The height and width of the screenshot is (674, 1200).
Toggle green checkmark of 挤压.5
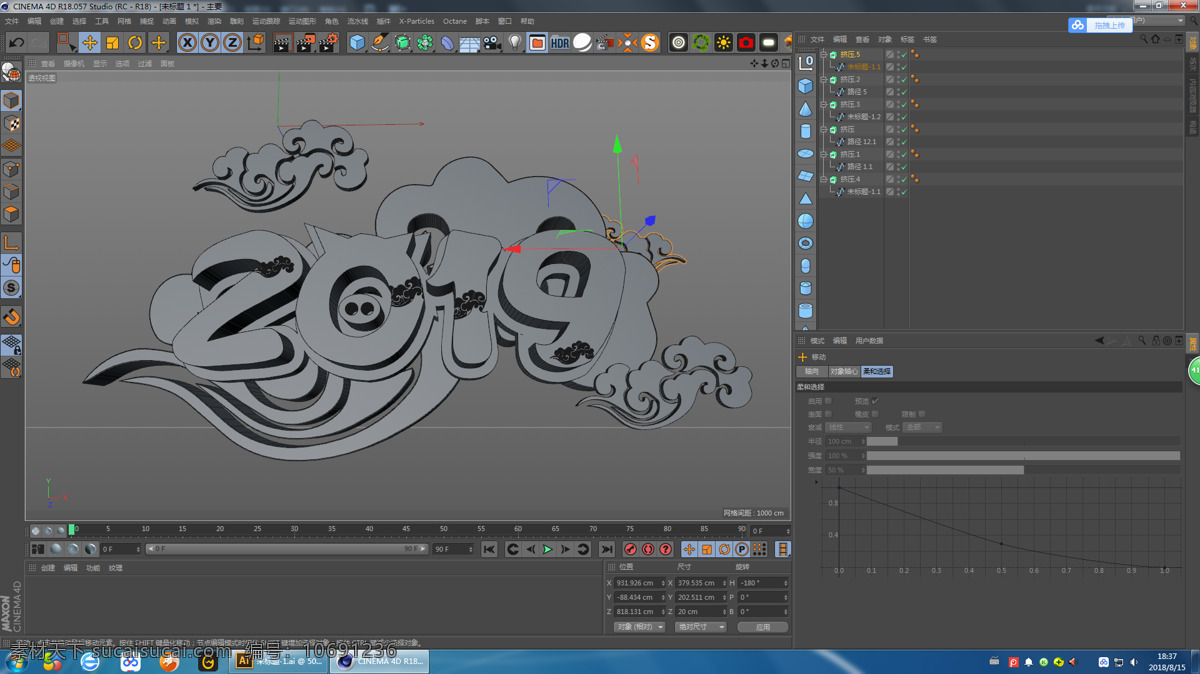pyautogui.click(x=904, y=55)
